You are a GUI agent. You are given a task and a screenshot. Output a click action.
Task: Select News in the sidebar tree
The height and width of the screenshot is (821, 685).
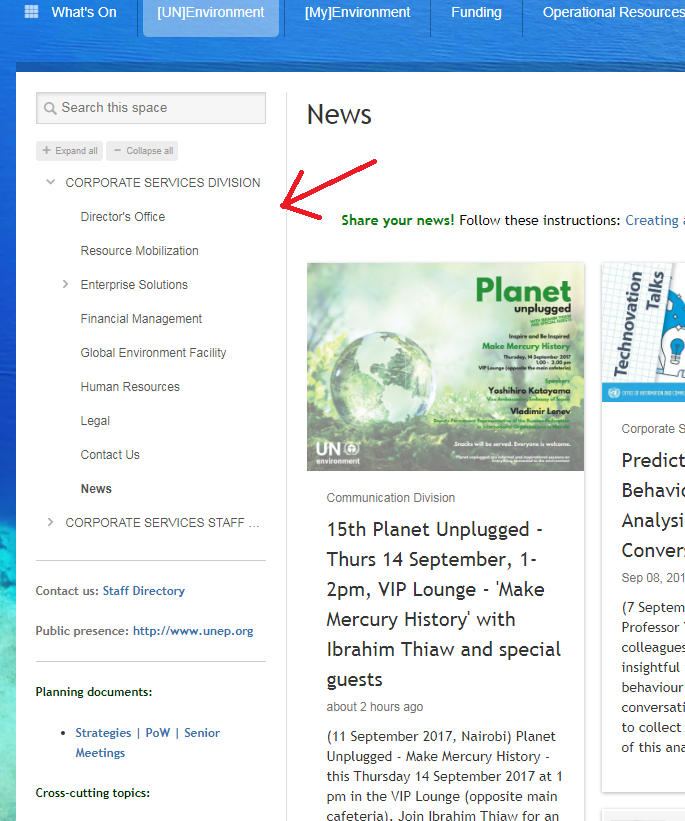(96, 489)
